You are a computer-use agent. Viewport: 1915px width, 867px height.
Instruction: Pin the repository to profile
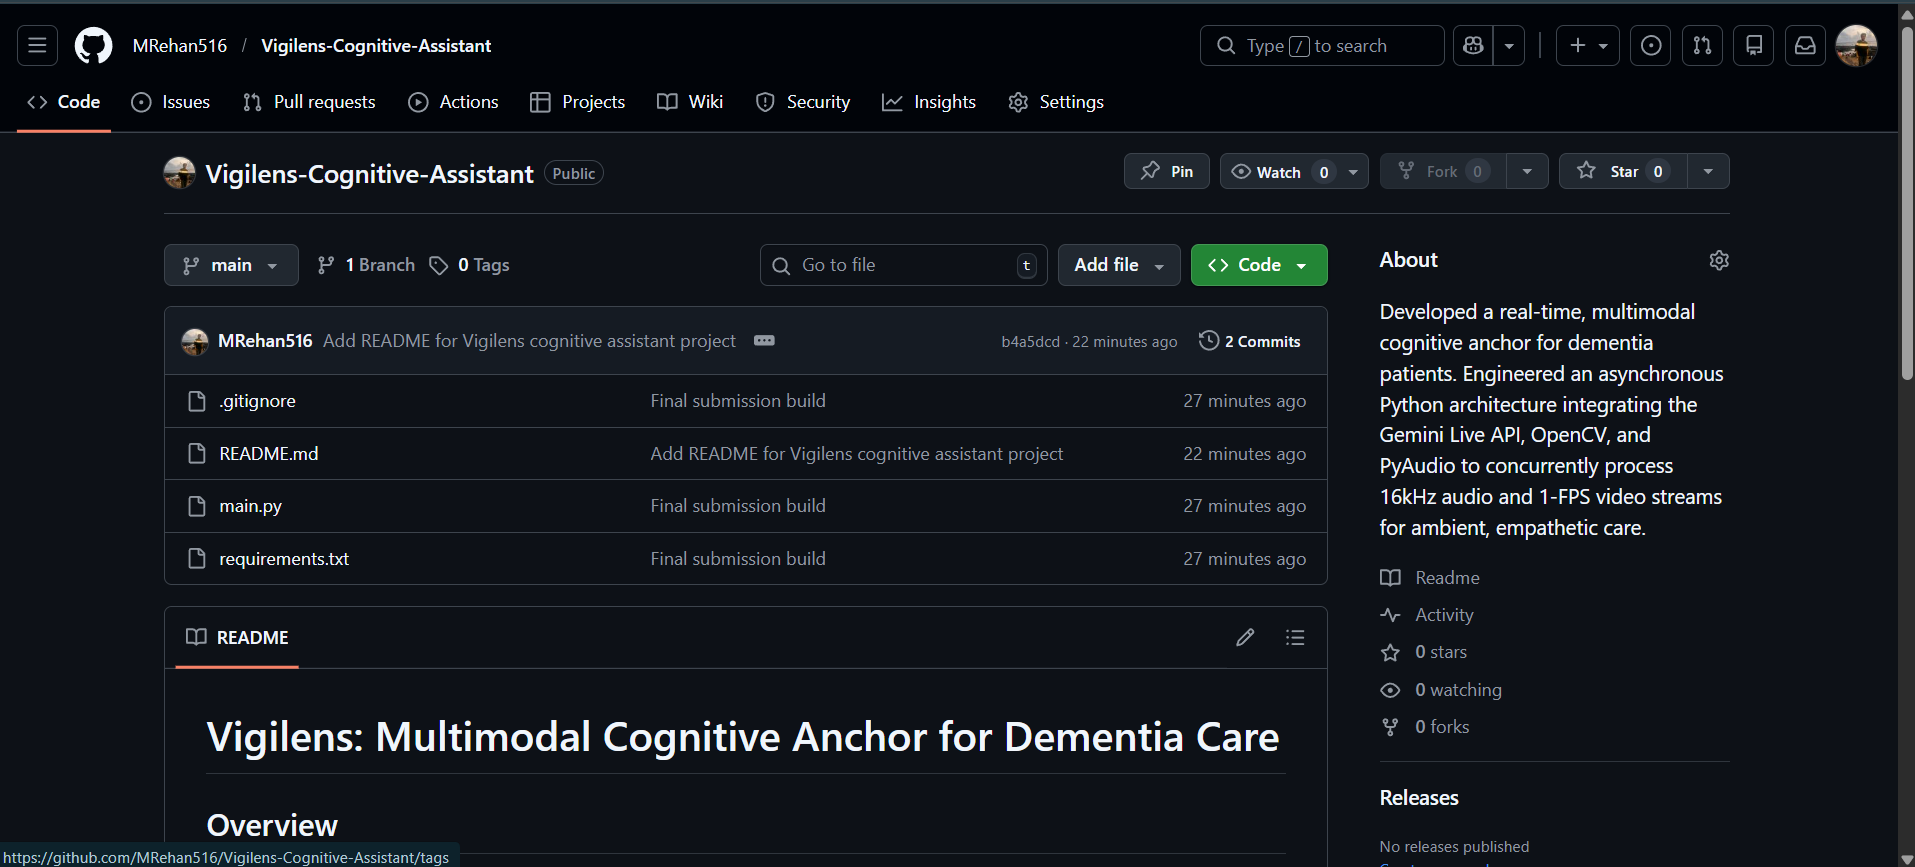click(1167, 171)
